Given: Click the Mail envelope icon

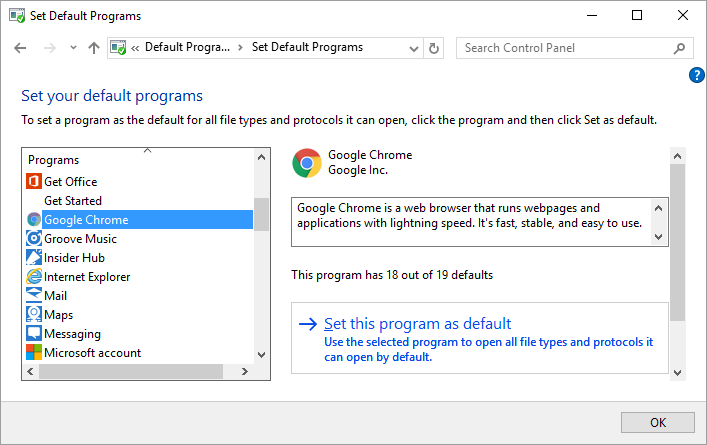Looking at the screenshot, I should (x=34, y=295).
